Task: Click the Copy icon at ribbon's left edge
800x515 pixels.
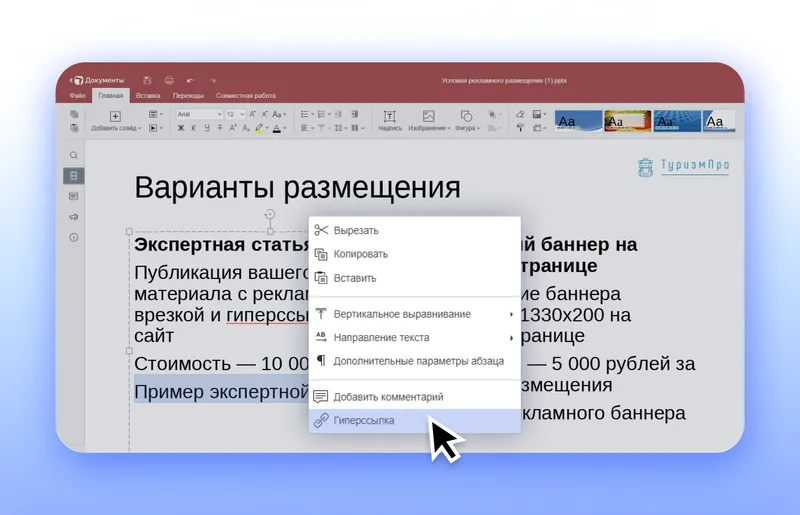Action: pos(74,114)
